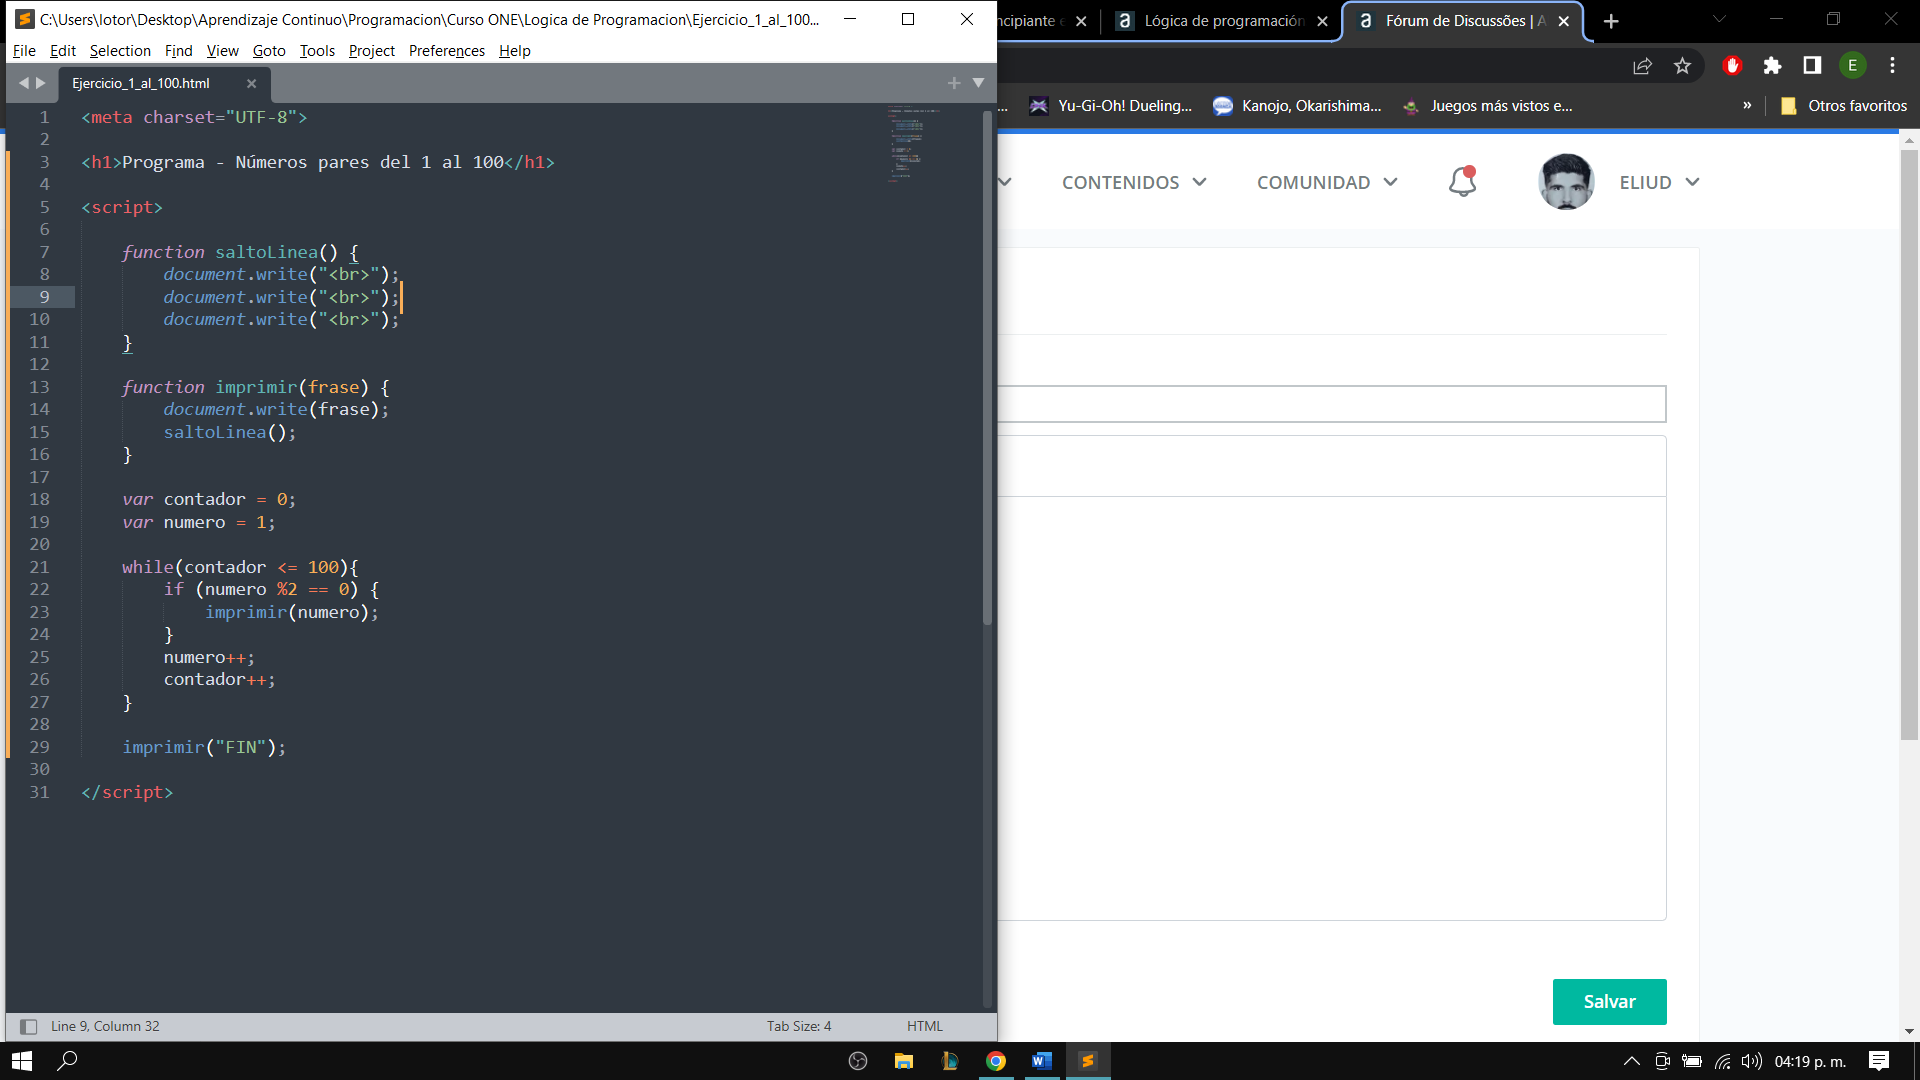Open the browser extensions puzzle icon
Viewport: 1920px width, 1080px height.
click(x=1772, y=66)
